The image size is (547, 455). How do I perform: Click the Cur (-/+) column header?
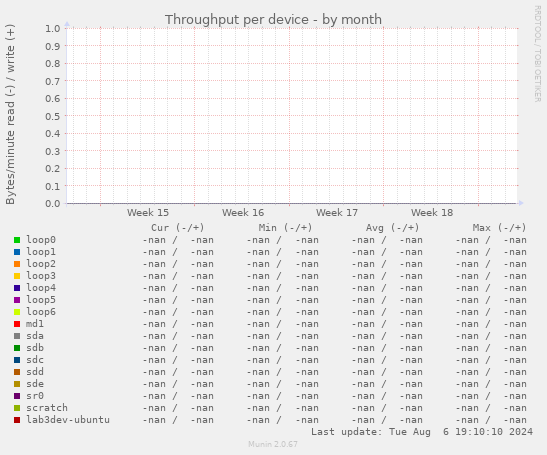tap(178, 228)
